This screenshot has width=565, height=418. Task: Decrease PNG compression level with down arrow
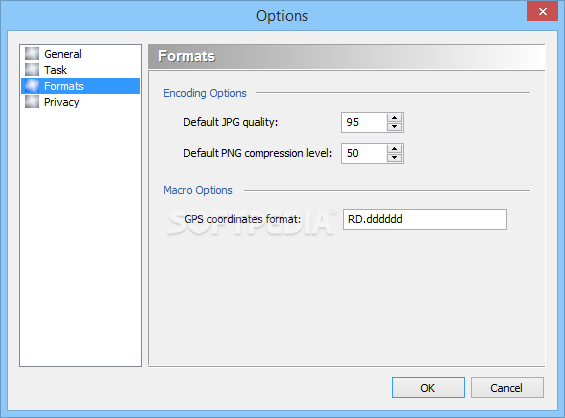coord(395,157)
